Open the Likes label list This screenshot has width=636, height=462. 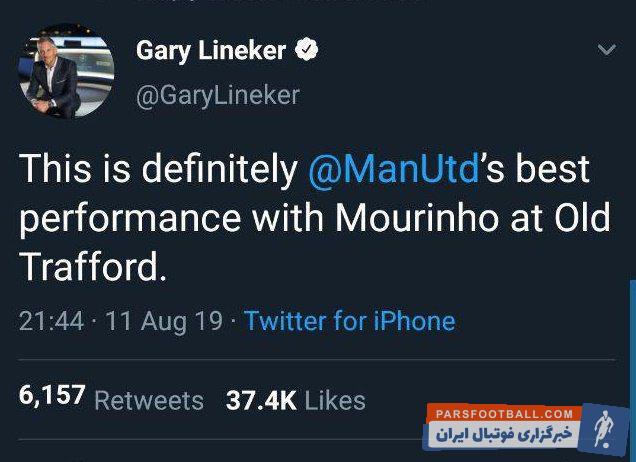[335, 401]
